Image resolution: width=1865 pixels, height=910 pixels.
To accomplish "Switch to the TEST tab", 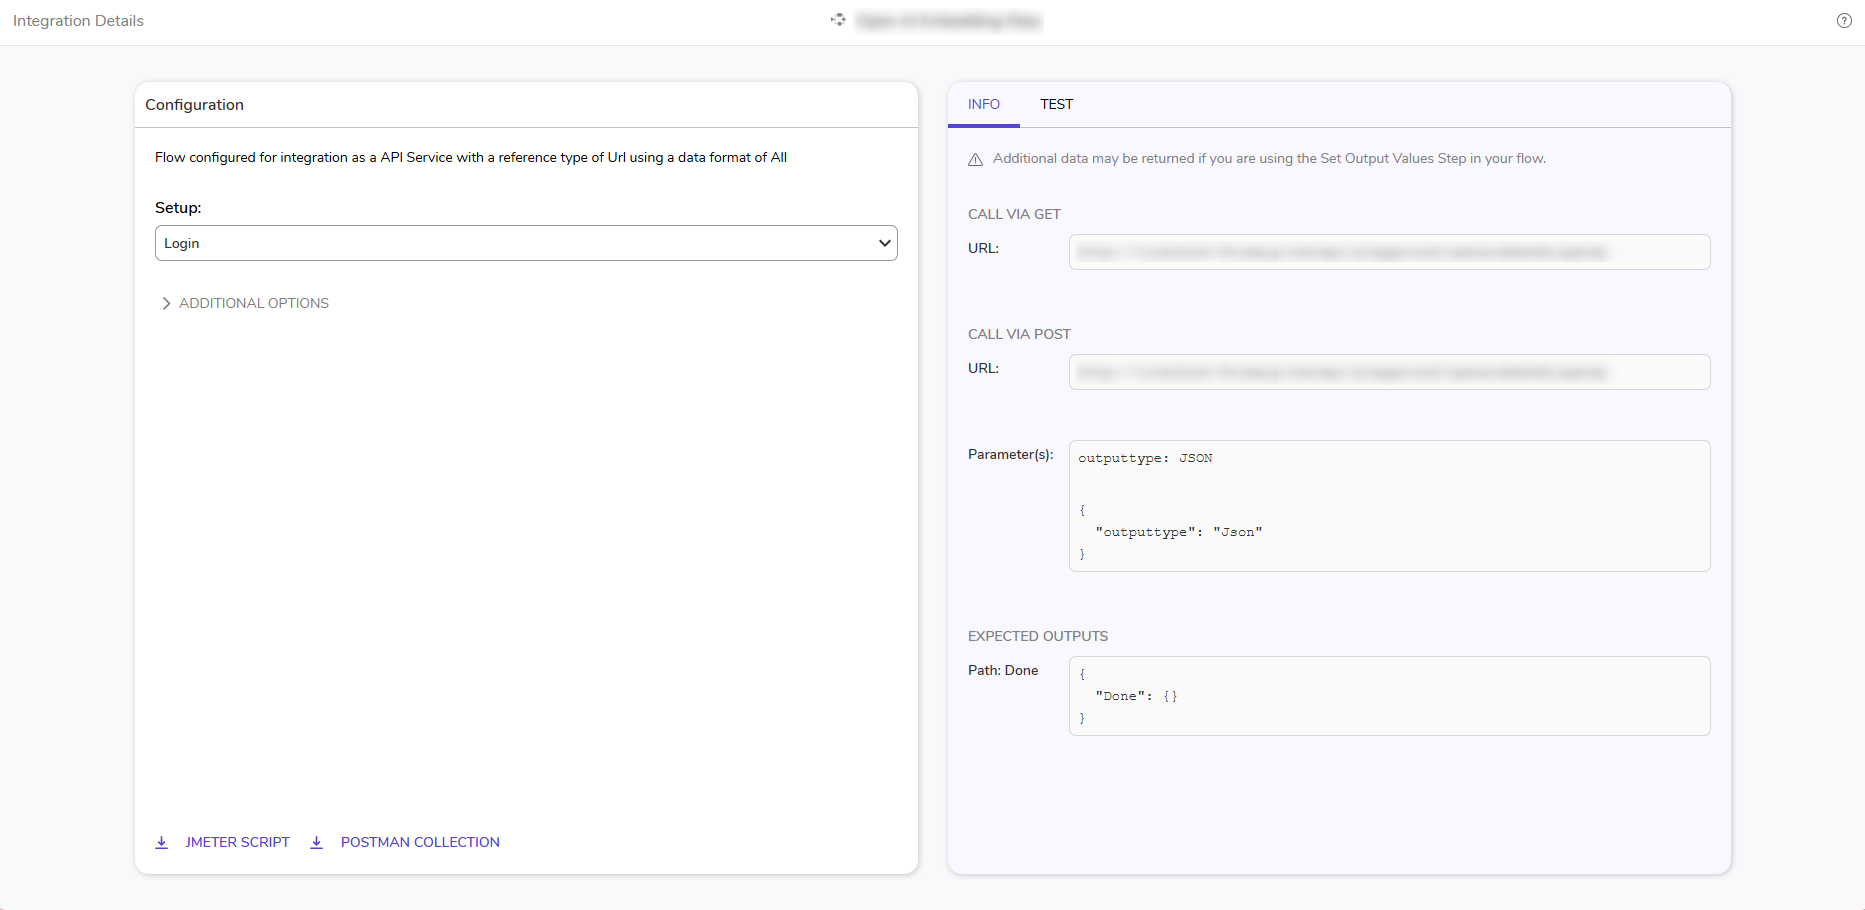I will (1056, 104).
